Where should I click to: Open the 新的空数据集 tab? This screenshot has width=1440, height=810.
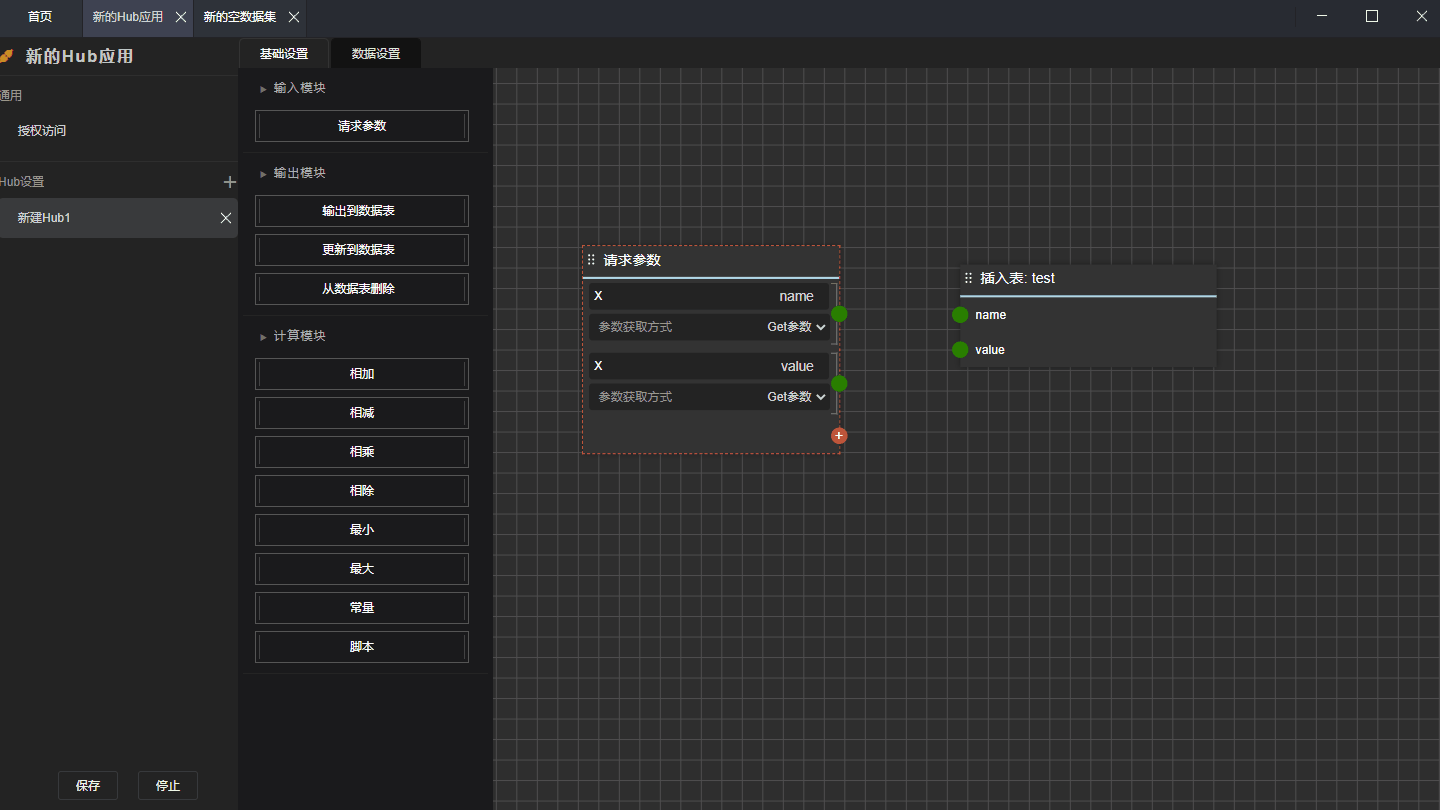(x=240, y=17)
